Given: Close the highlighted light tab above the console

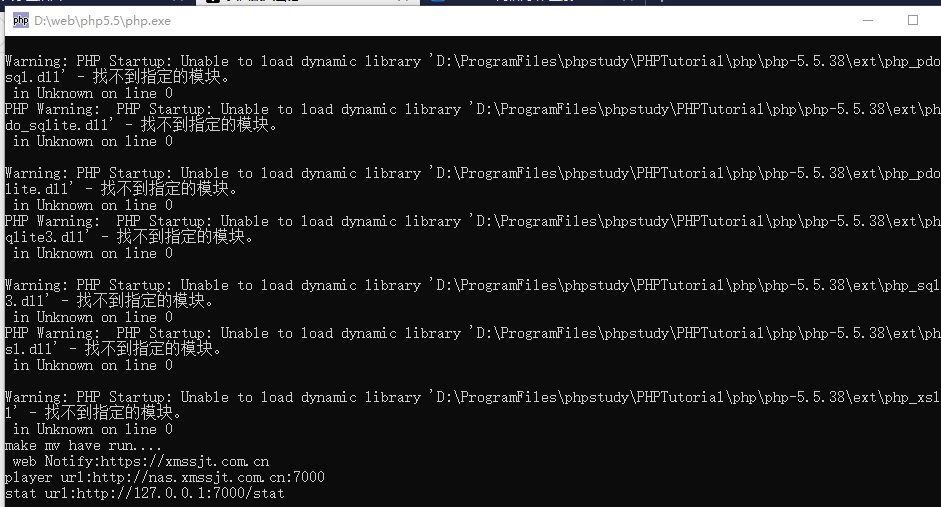Looking at the screenshot, I should click(x=403, y=1).
